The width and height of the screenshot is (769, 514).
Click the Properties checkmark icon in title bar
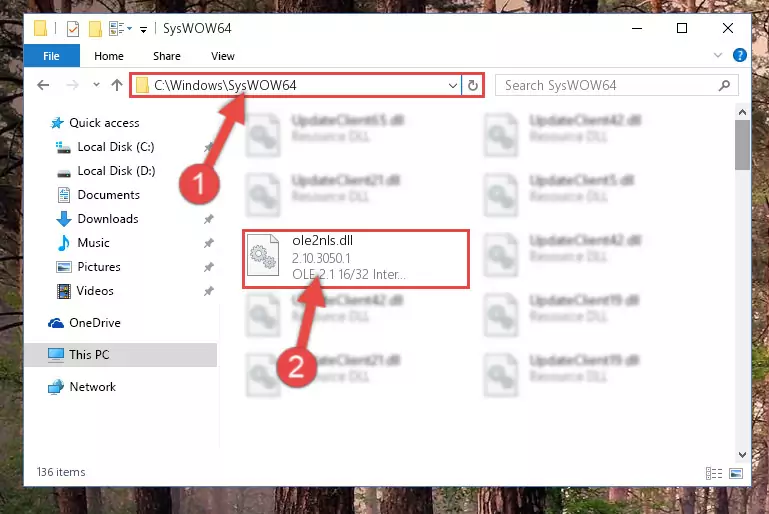(73, 29)
